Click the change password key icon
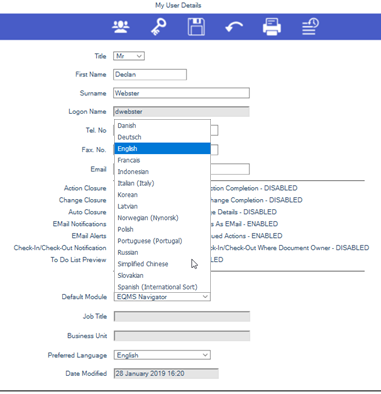This screenshot has height=394, width=381. click(159, 27)
